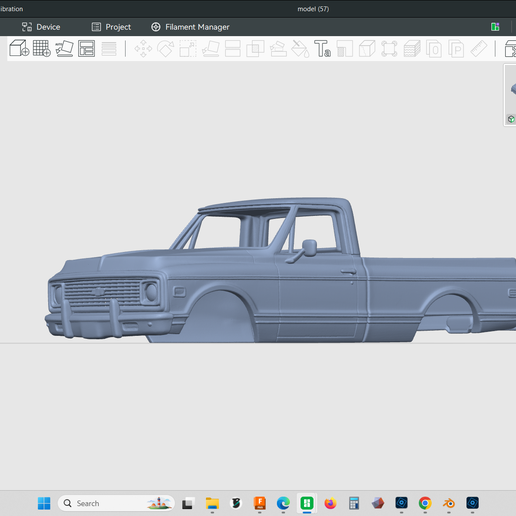Select the Lay on Face tool
The width and height of the screenshot is (516, 516).
tap(211, 49)
